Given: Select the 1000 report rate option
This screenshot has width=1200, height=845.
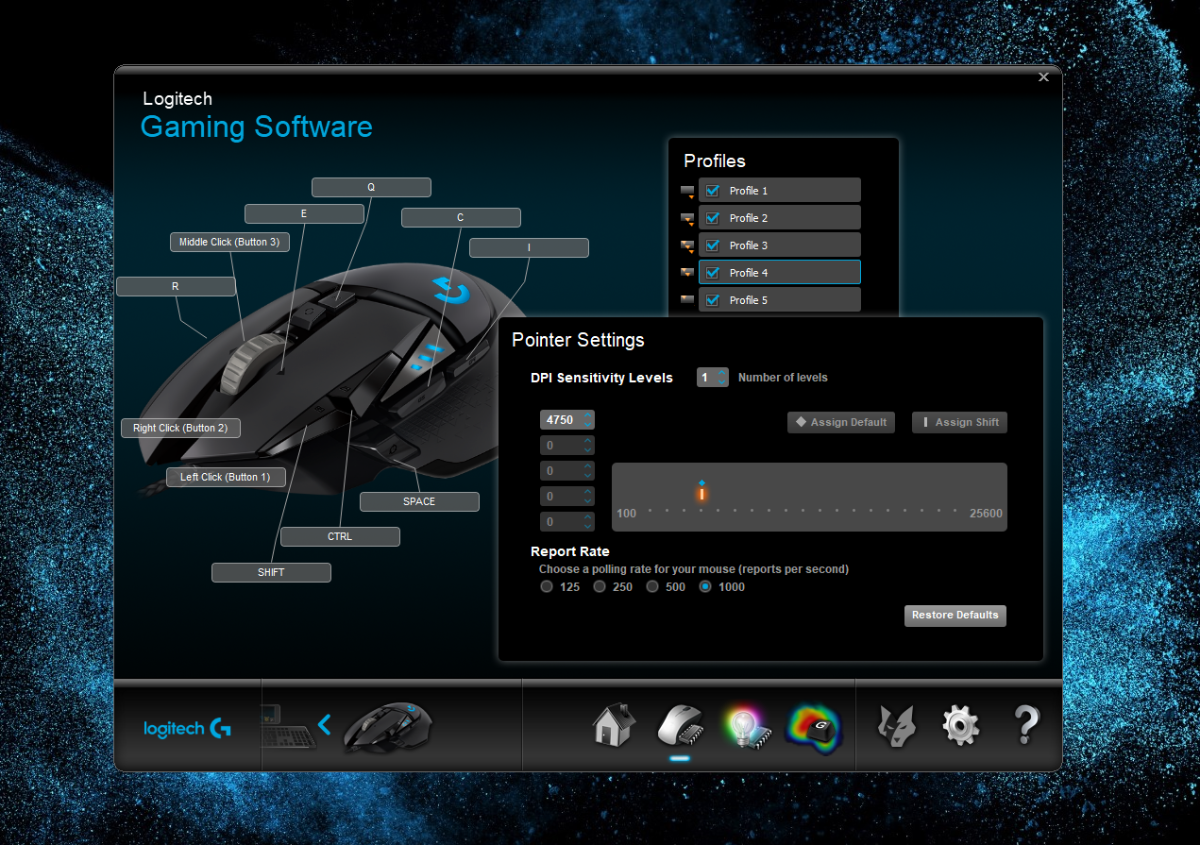Looking at the screenshot, I should point(706,587).
